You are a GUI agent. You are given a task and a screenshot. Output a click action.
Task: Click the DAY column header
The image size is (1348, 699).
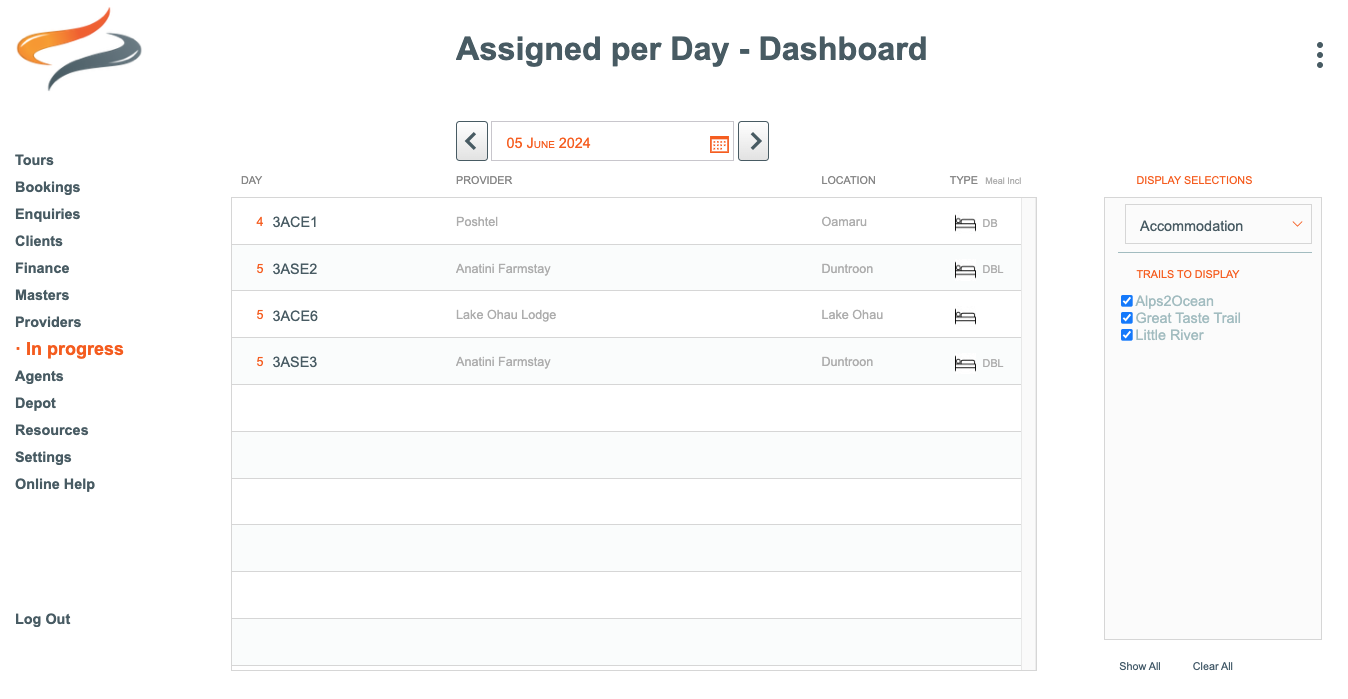[x=251, y=180]
